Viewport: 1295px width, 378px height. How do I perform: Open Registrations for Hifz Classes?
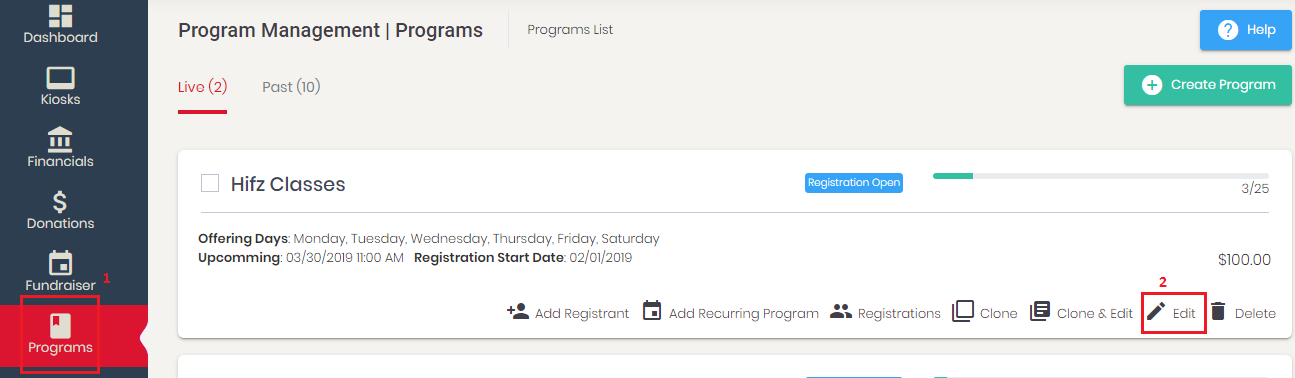pyautogui.click(x=885, y=312)
